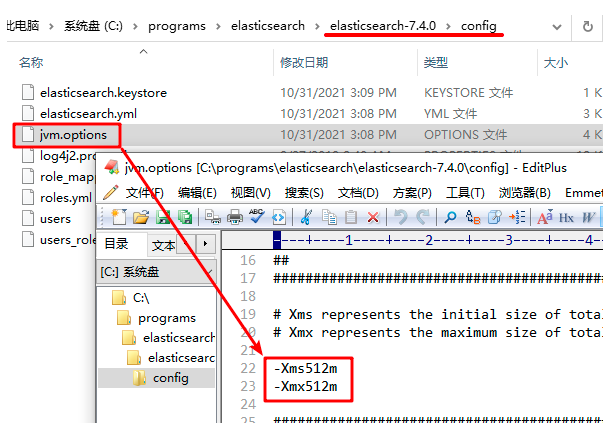Expand the chevron after programs in the breadcrumb
Screen dimensions: 603x423
(x=218, y=27)
